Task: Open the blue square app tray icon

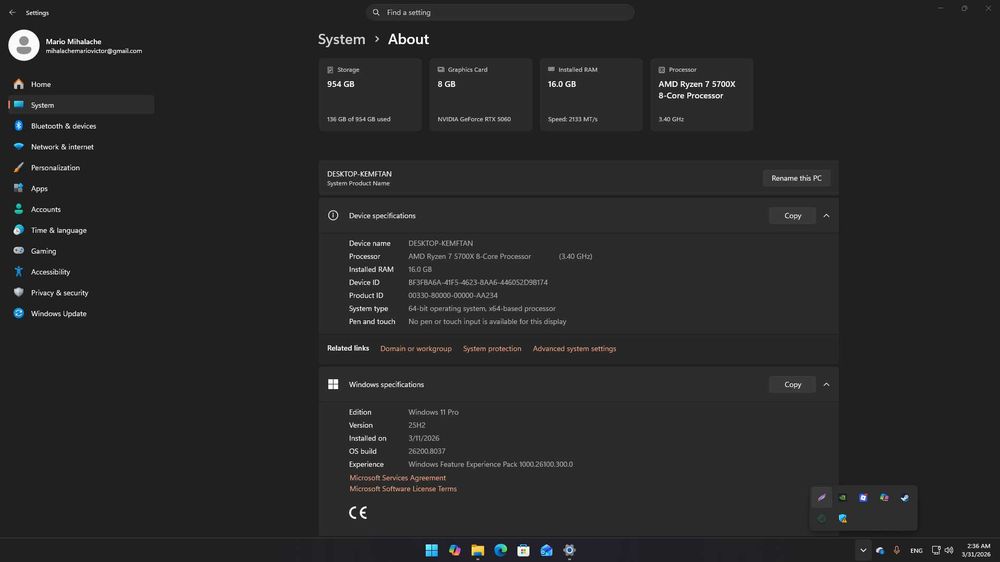Action: 863,498
